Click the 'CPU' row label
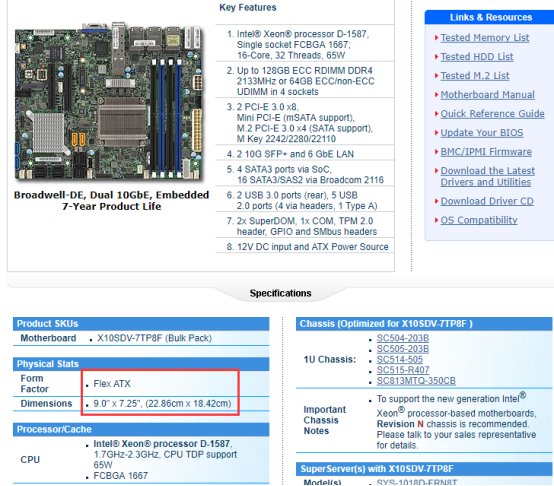 click(30, 460)
